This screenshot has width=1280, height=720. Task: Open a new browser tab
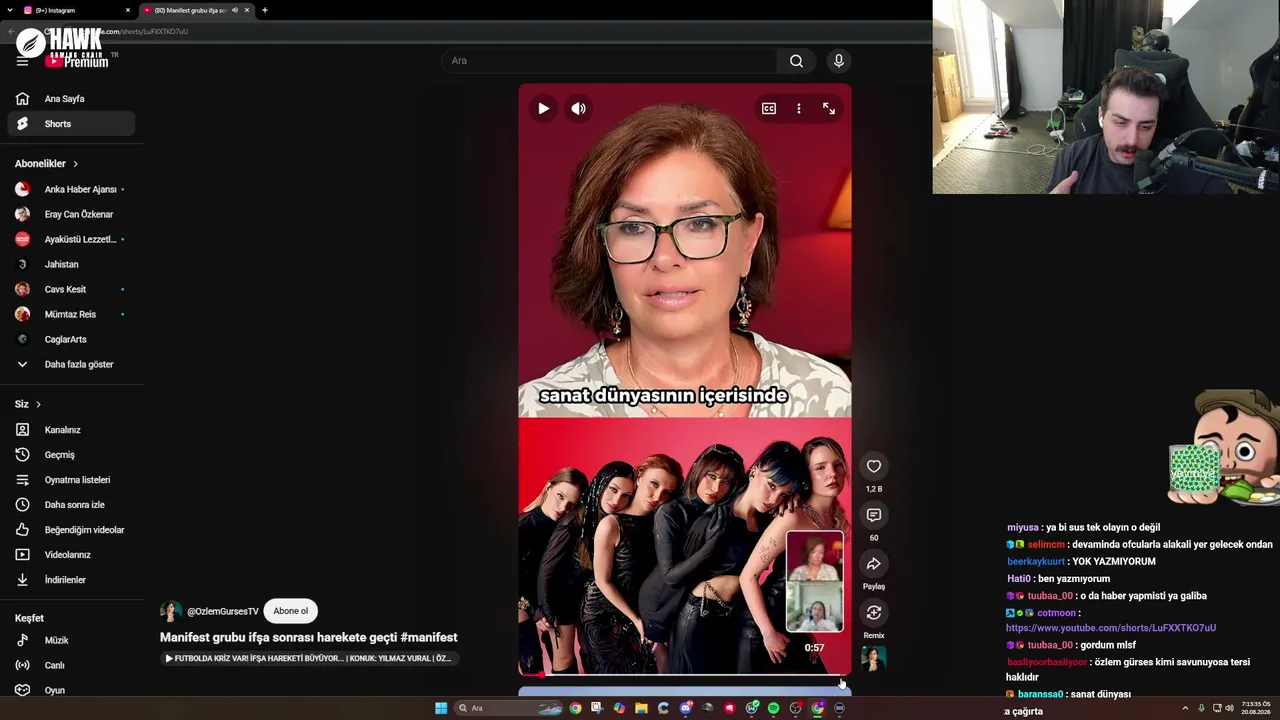[265, 10]
